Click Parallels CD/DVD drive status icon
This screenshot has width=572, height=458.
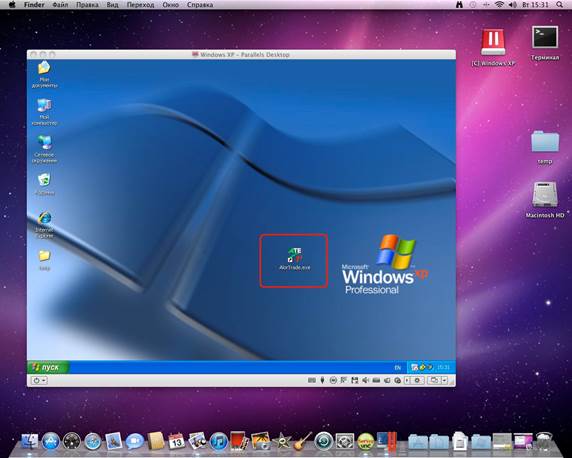(333, 380)
